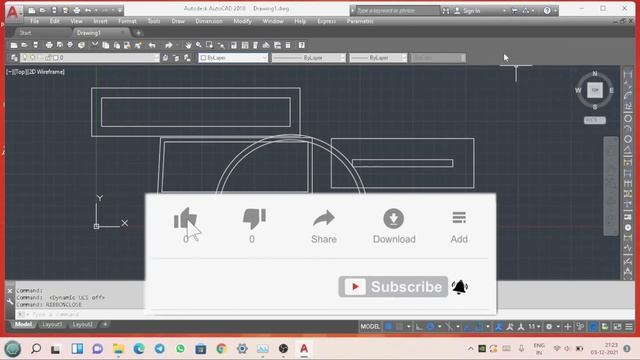Viewport: 640px width, 360px height.
Task: Click the Undo arrow in Standard toolbar
Action: (152, 45)
